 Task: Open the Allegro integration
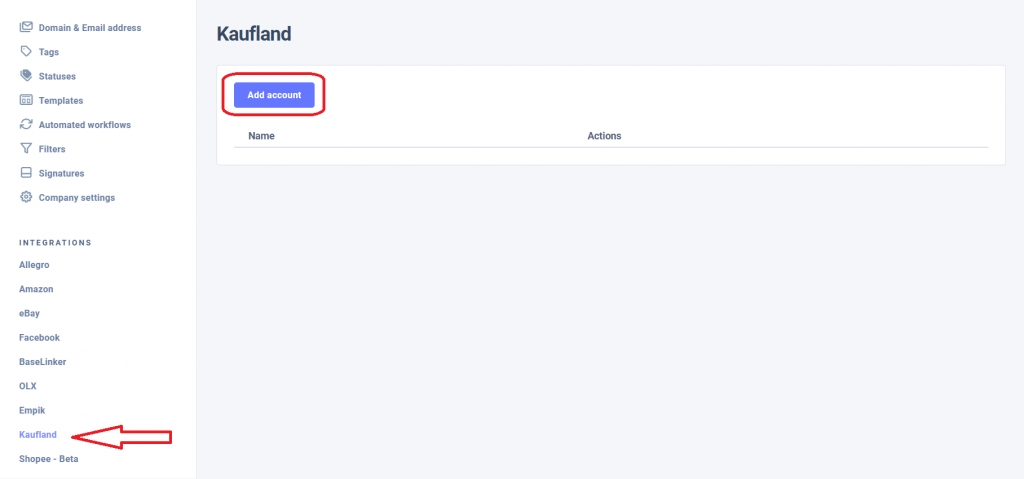click(34, 265)
